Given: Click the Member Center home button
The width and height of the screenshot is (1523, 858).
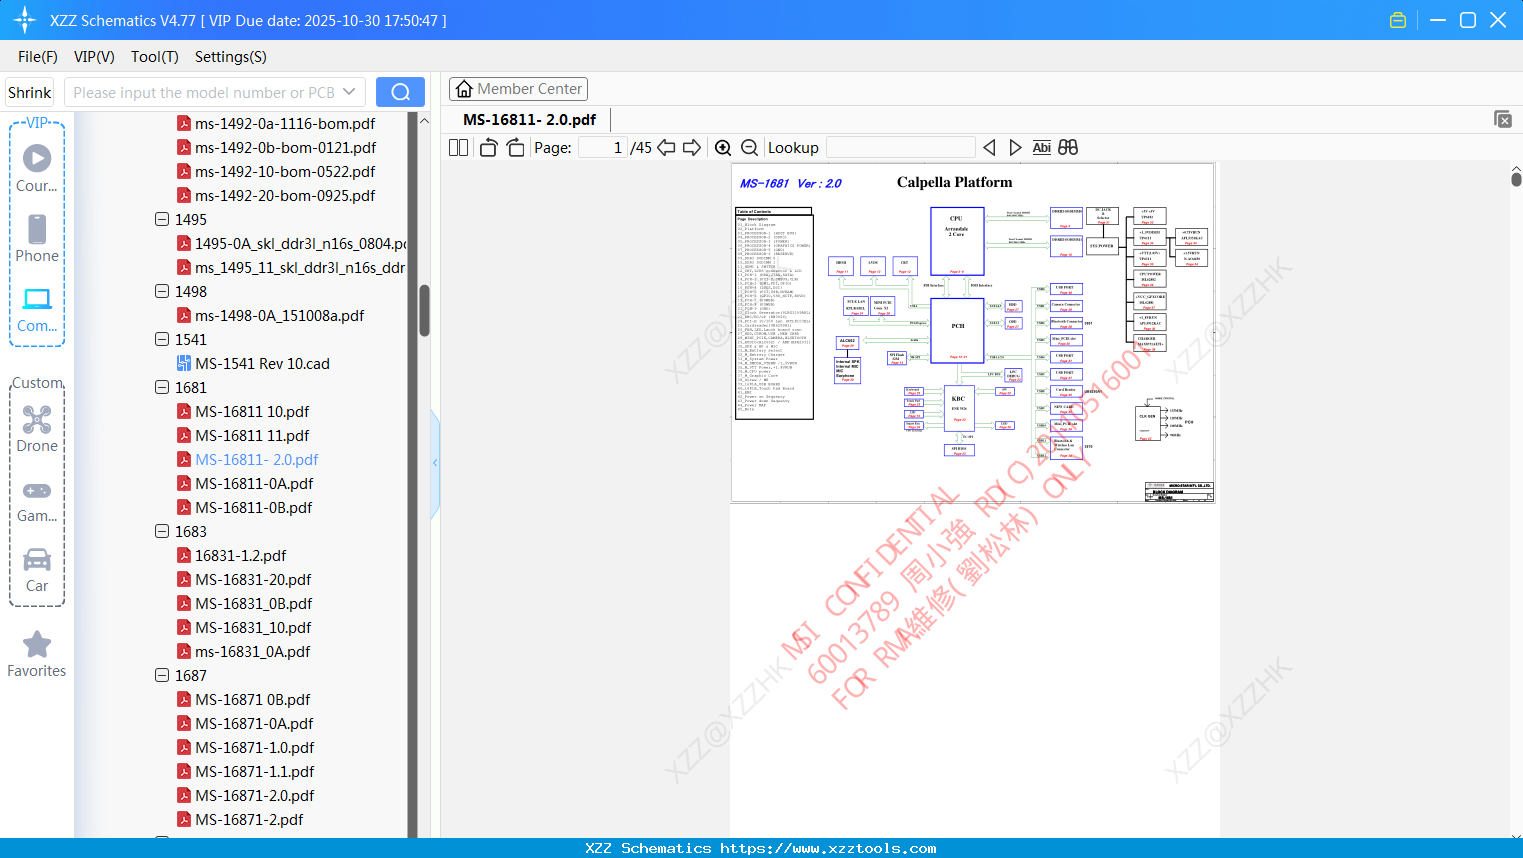Looking at the screenshot, I should (518, 89).
